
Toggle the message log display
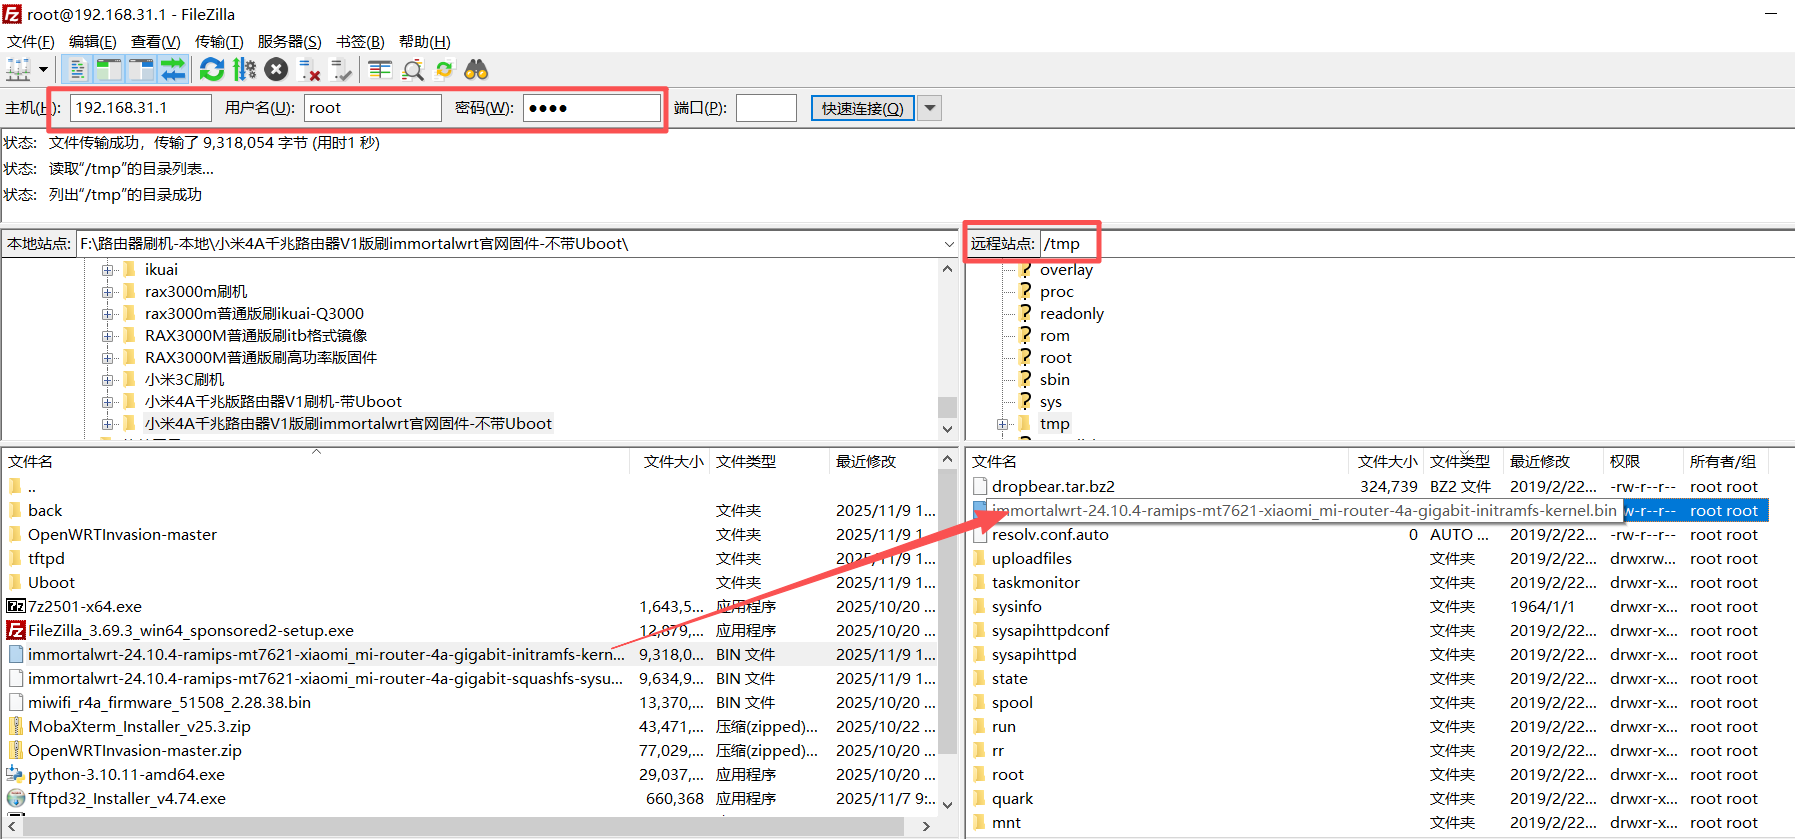[77, 69]
